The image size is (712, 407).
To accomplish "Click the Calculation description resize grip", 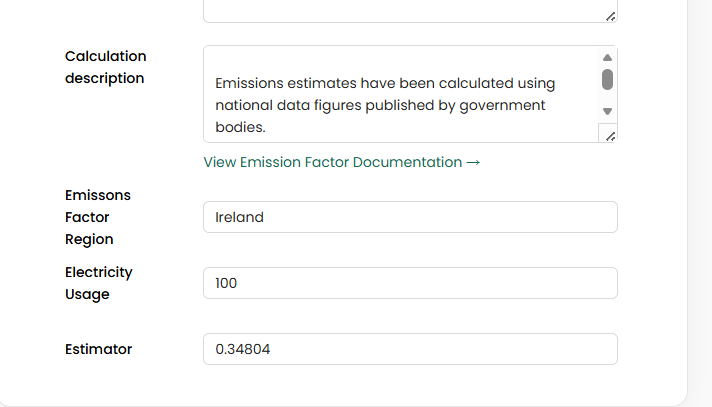I will coord(609,134).
